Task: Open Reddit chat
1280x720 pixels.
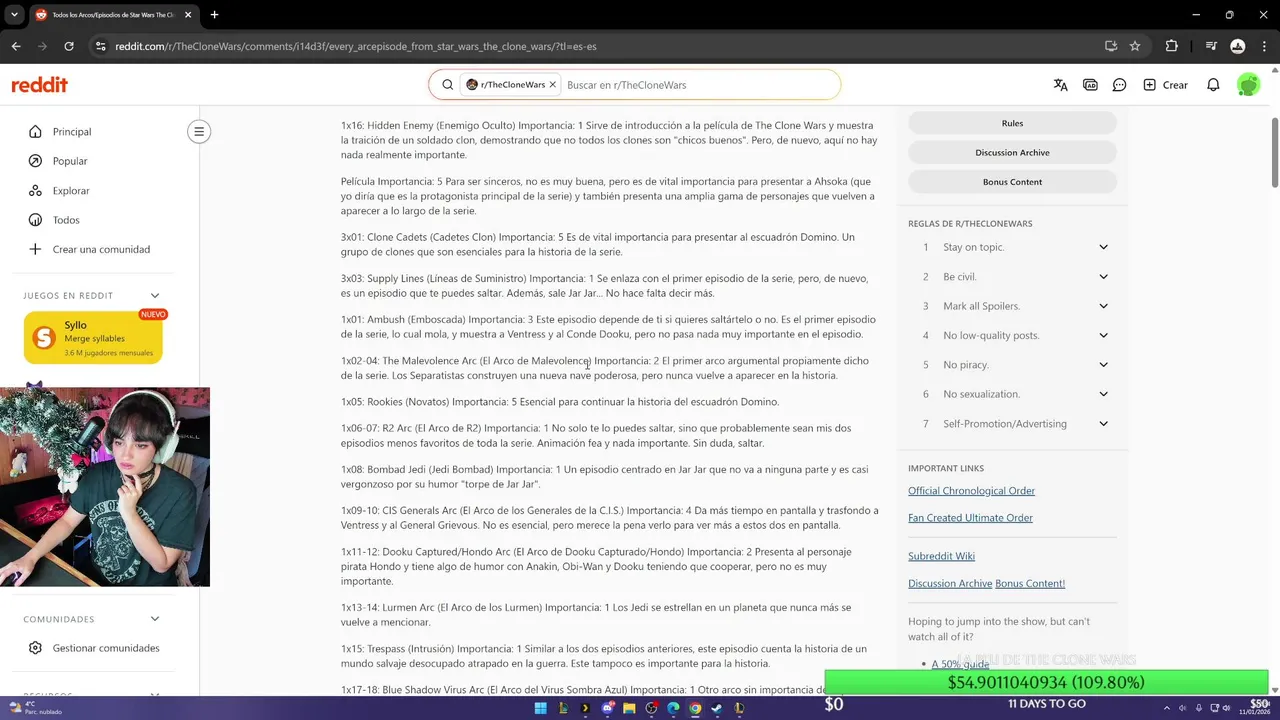Action: point(1120,85)
